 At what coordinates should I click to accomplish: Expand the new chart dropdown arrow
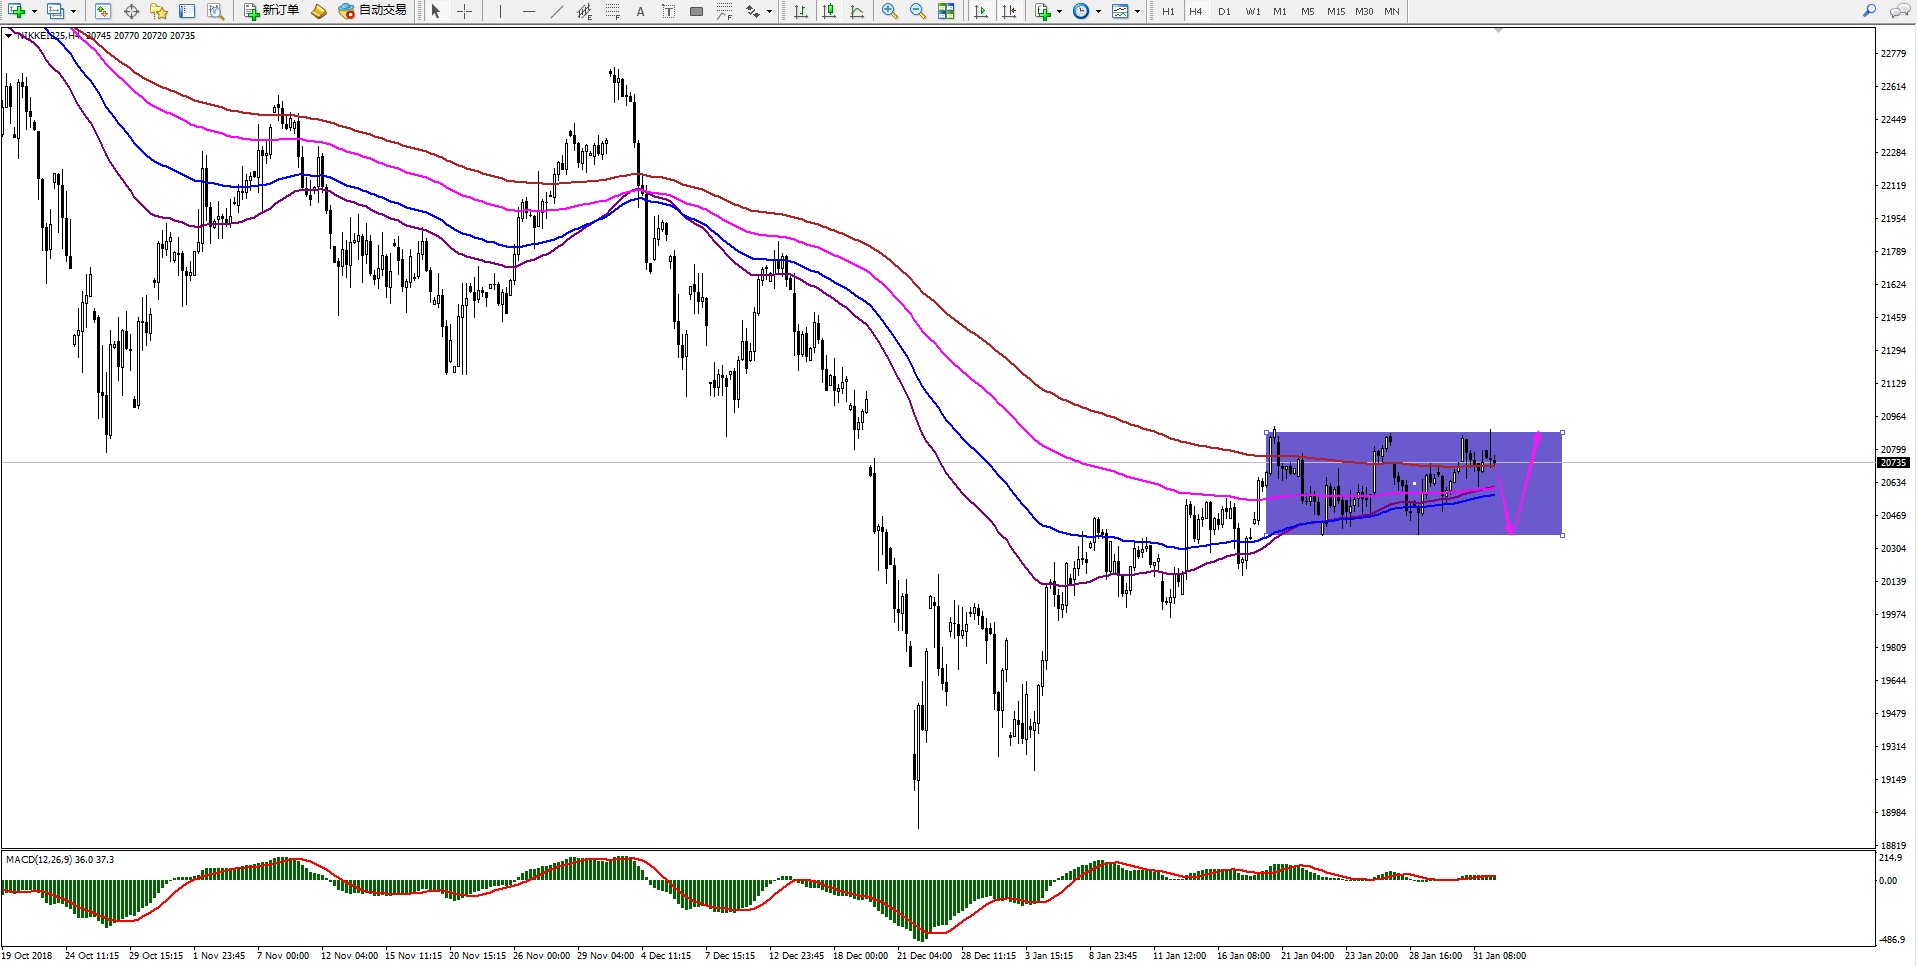(34, 12)
